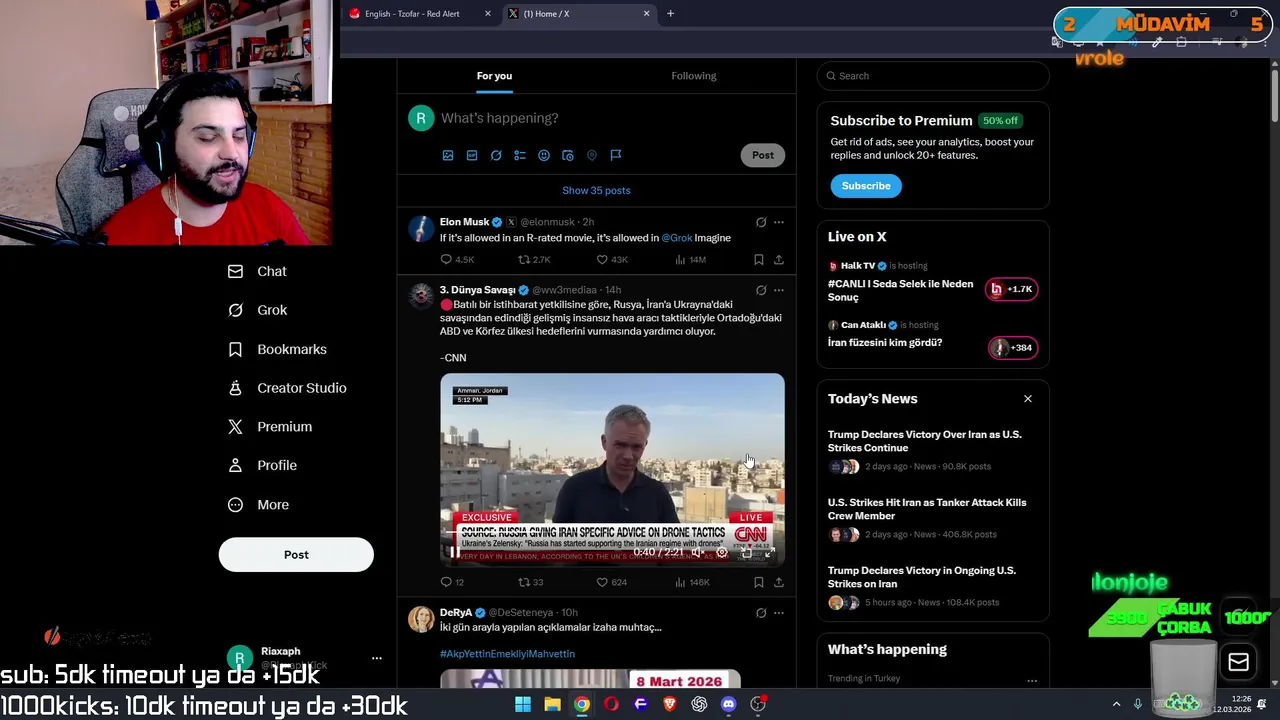The height and width of the screenshot is (720, 1280).
Task: Open video settings gear on CNN clip
Action: 722,552
